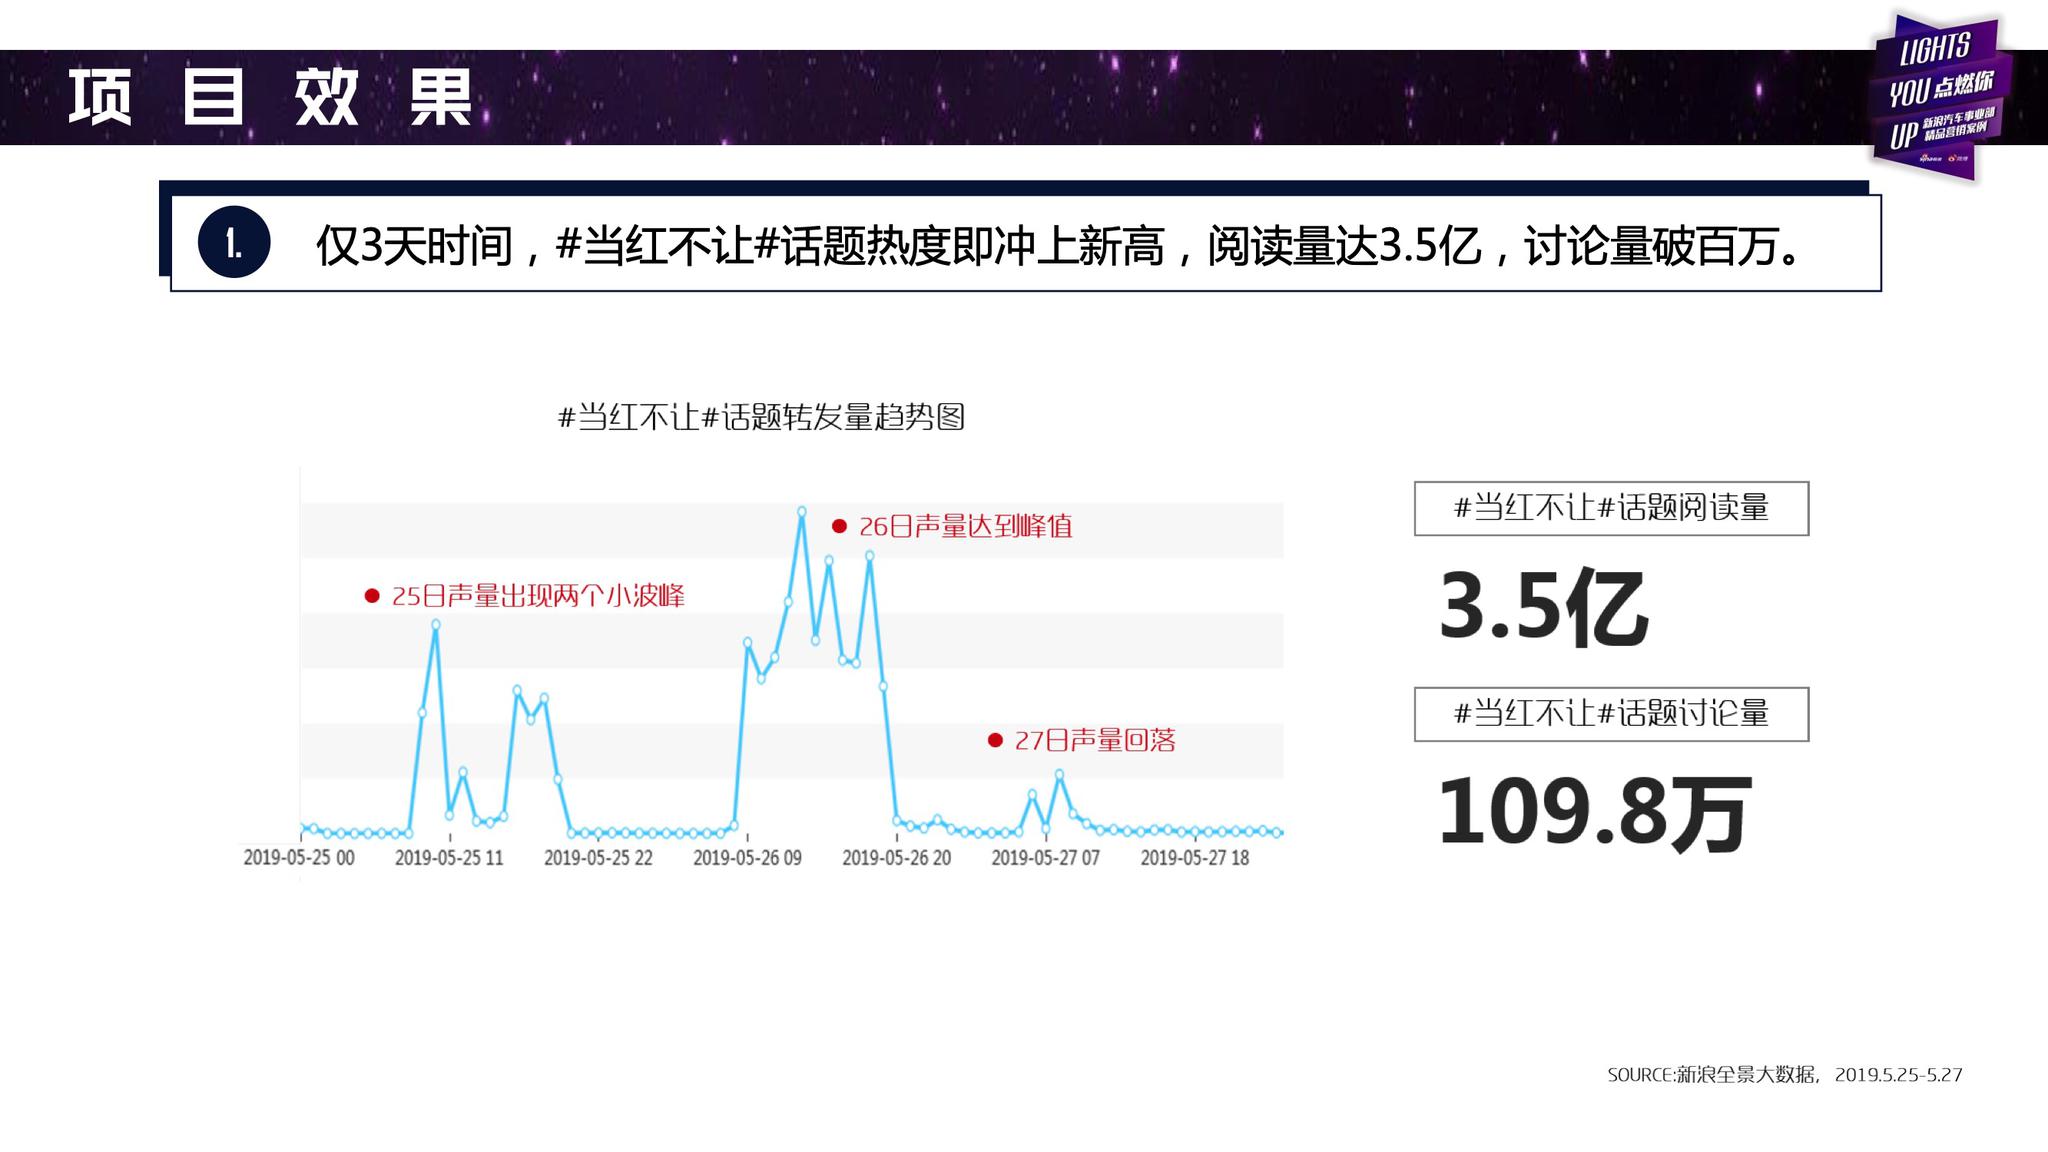2048x1152 pixels.
Task: Click the first peak data point on 25th
Action: [435, 624]
